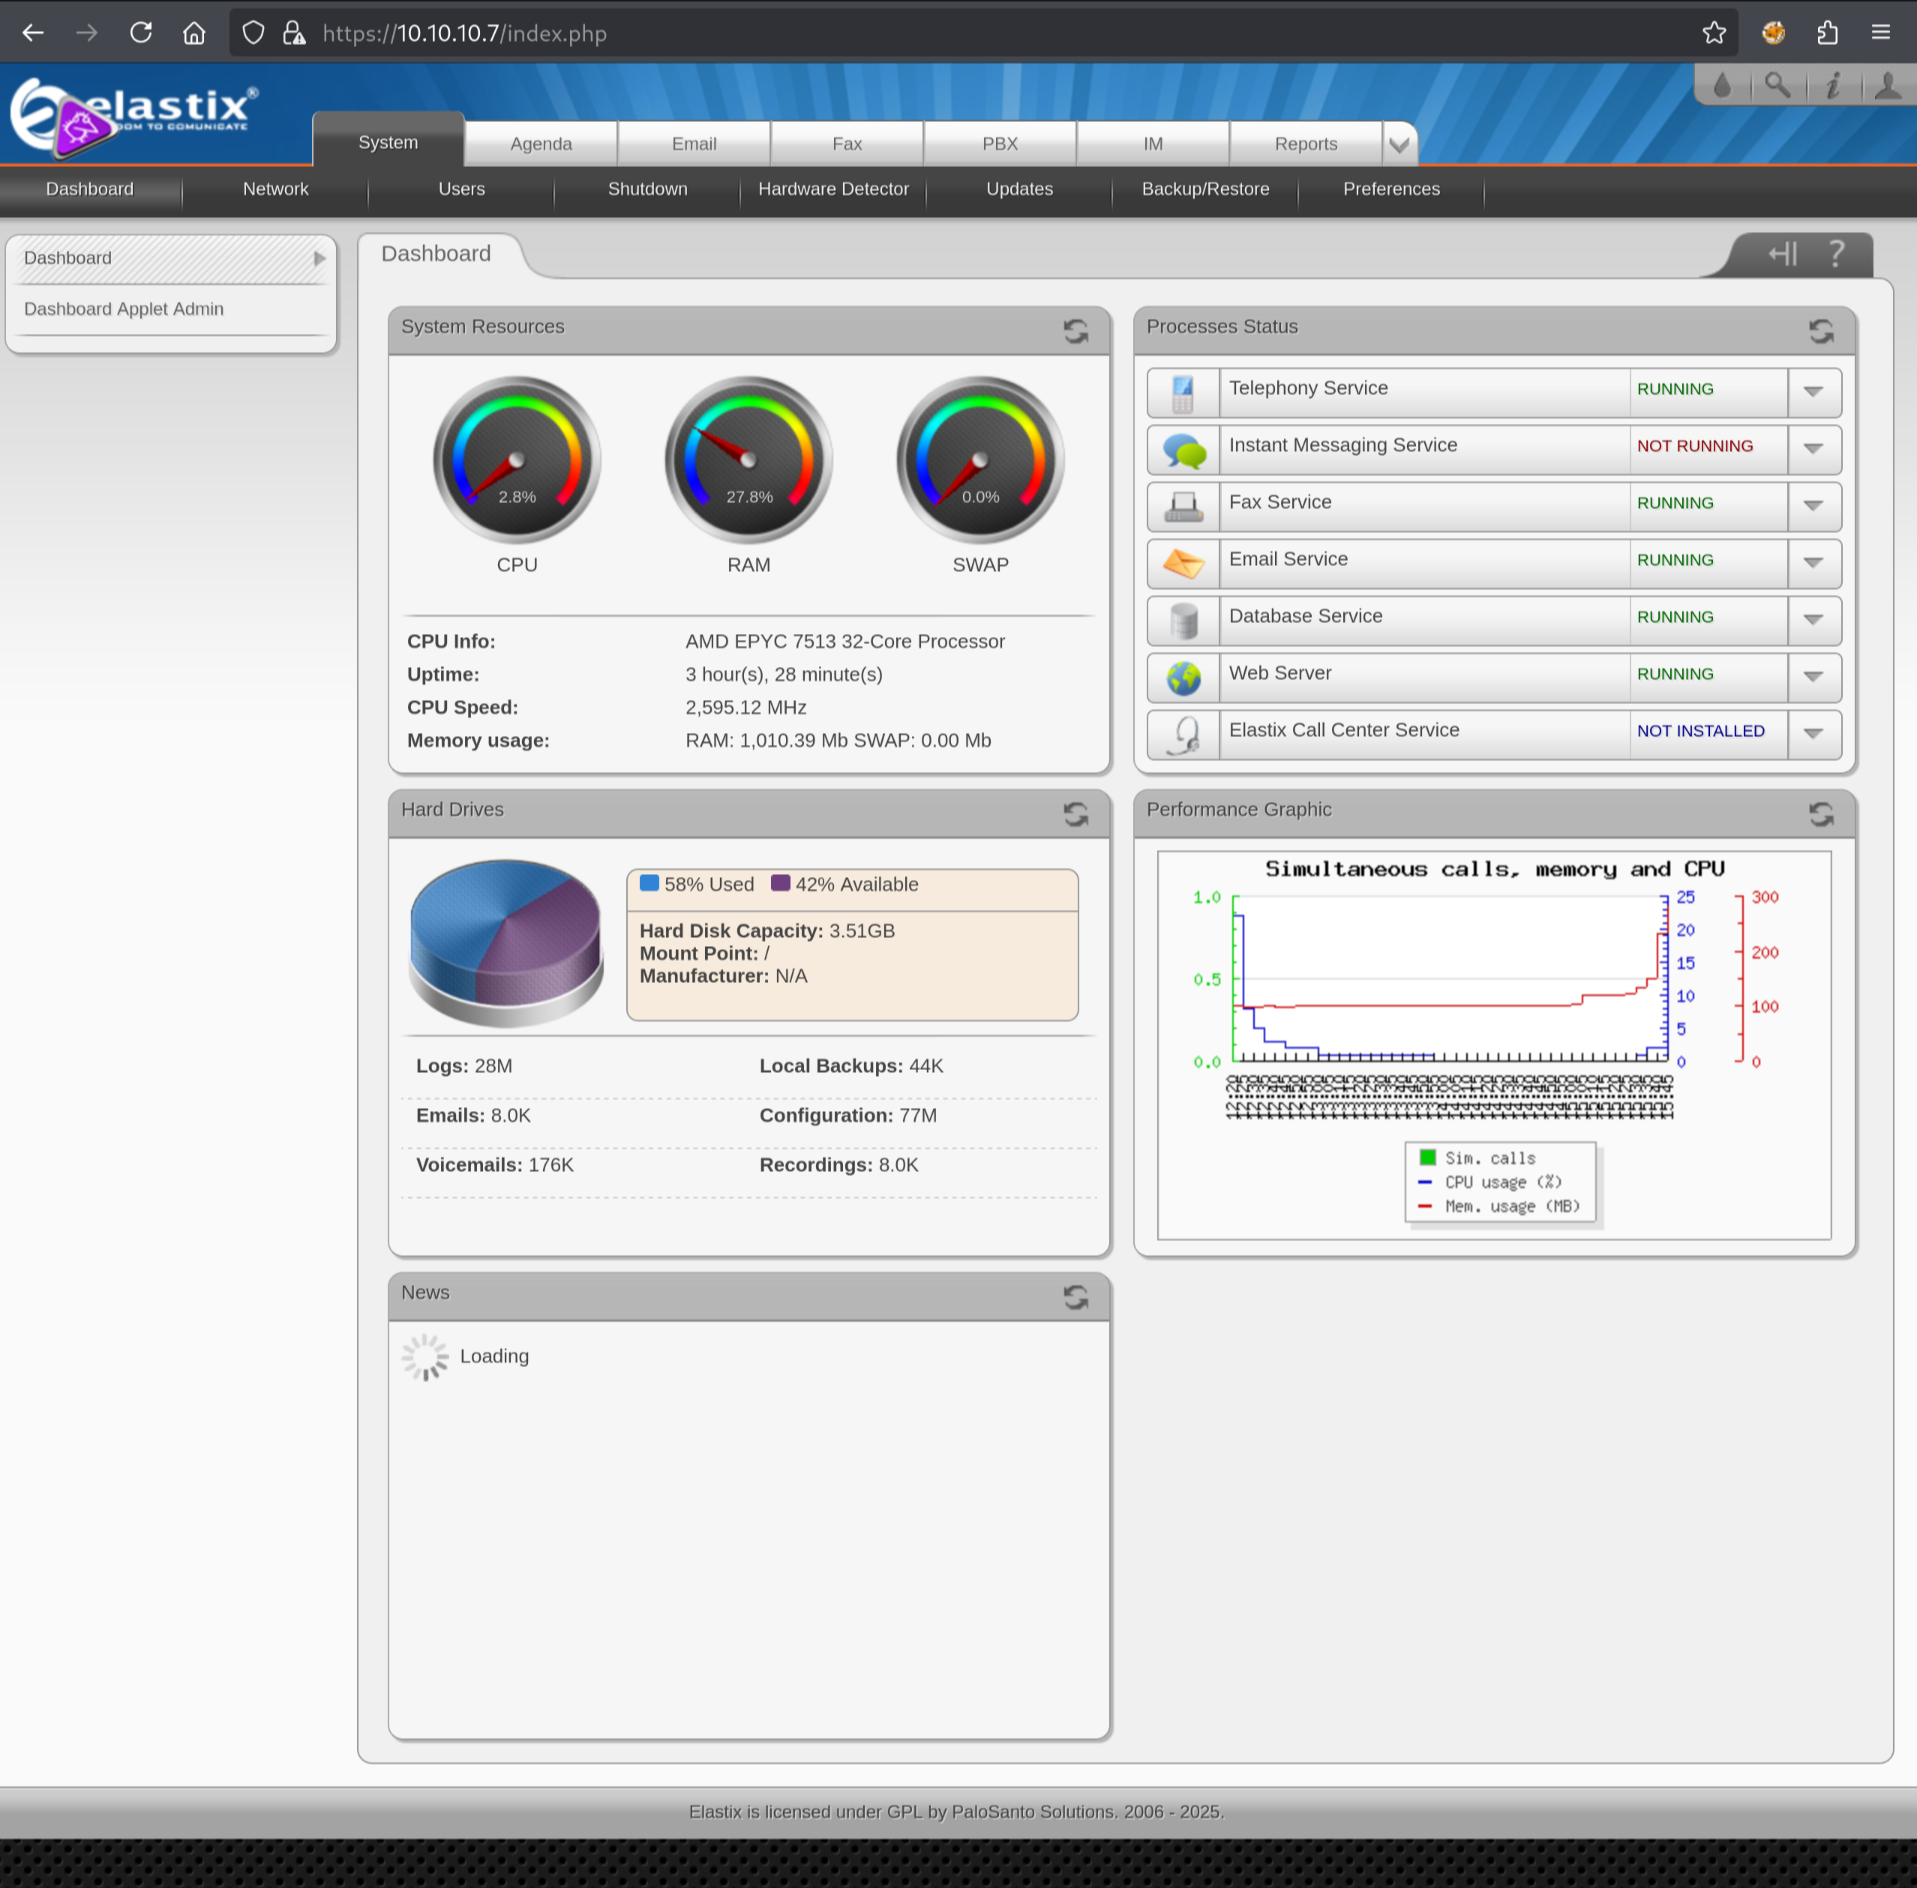This screenshot has height=1888, width=1917.
Task: Show more main menu tabs chevron
Action: 1399,144
